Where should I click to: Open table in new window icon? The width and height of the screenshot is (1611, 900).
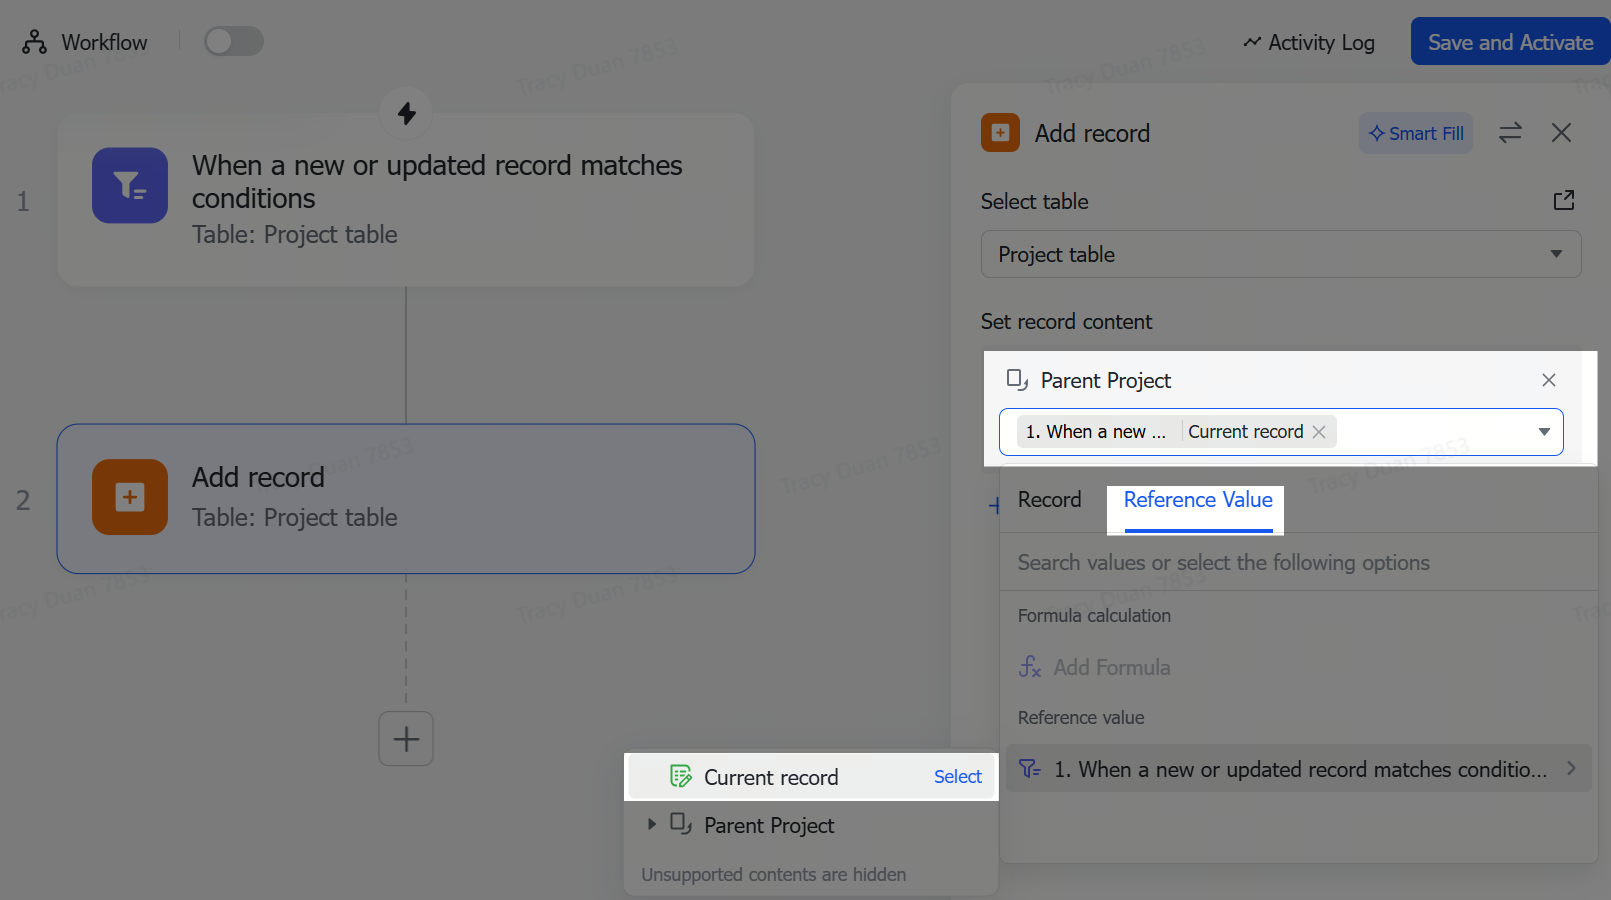coord(1564,201)
